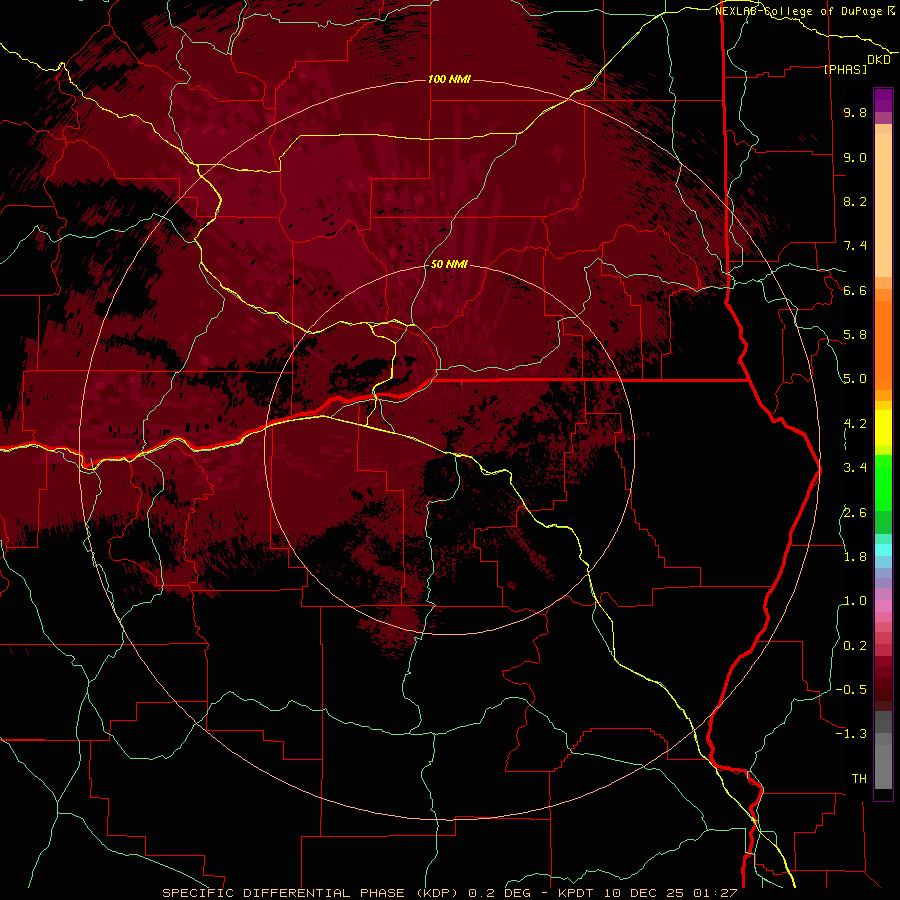This screenshot has width=900, height=900.
Task: Click the "01:27" timestamp in caption
Action: click(x=715, y=893)
